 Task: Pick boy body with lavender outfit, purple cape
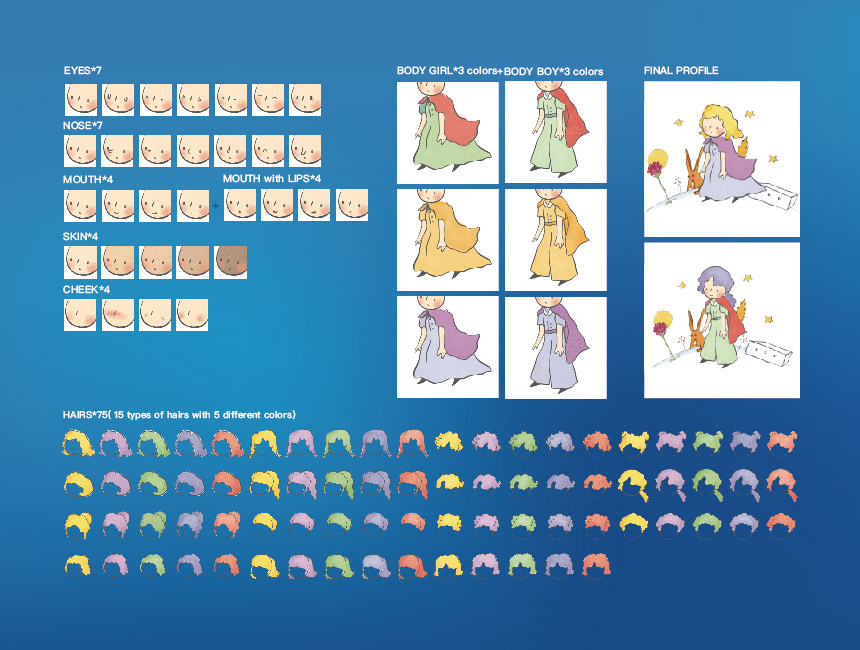[556, 348]
